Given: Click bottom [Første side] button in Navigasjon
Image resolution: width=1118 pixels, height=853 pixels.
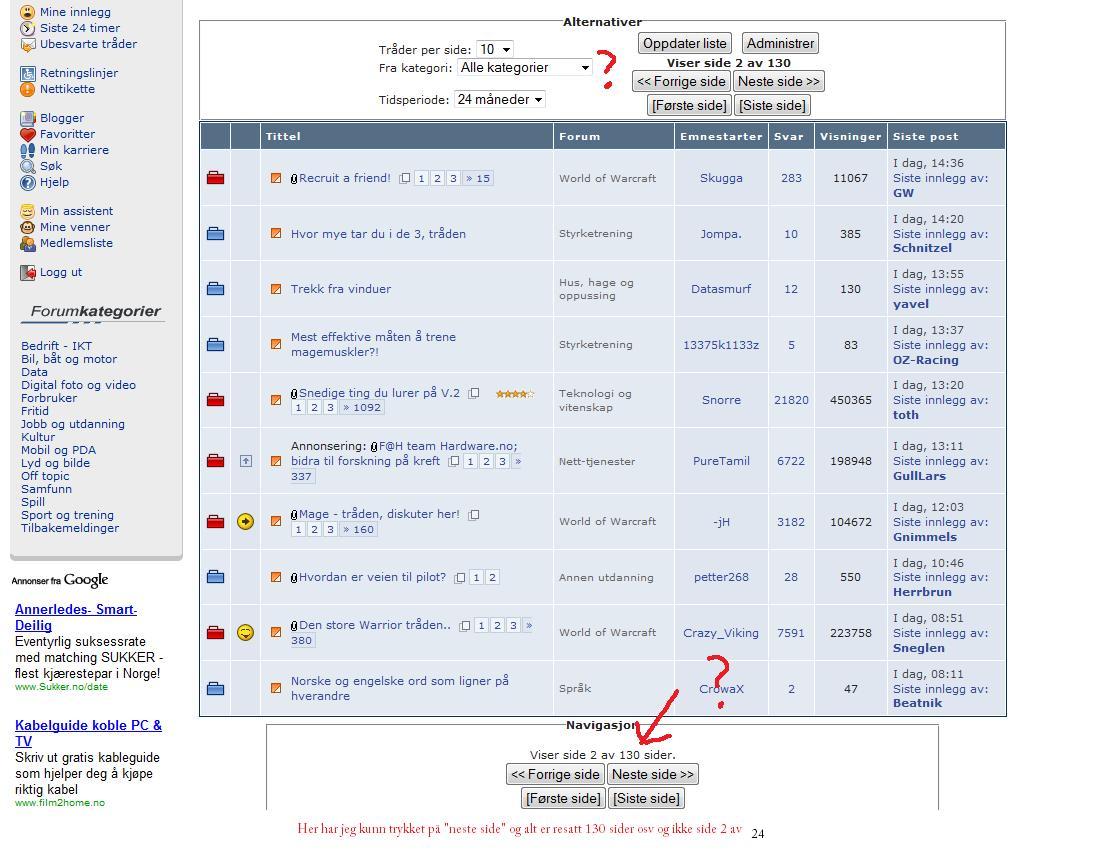Looking at the screenshot, I should coord(563,798).
